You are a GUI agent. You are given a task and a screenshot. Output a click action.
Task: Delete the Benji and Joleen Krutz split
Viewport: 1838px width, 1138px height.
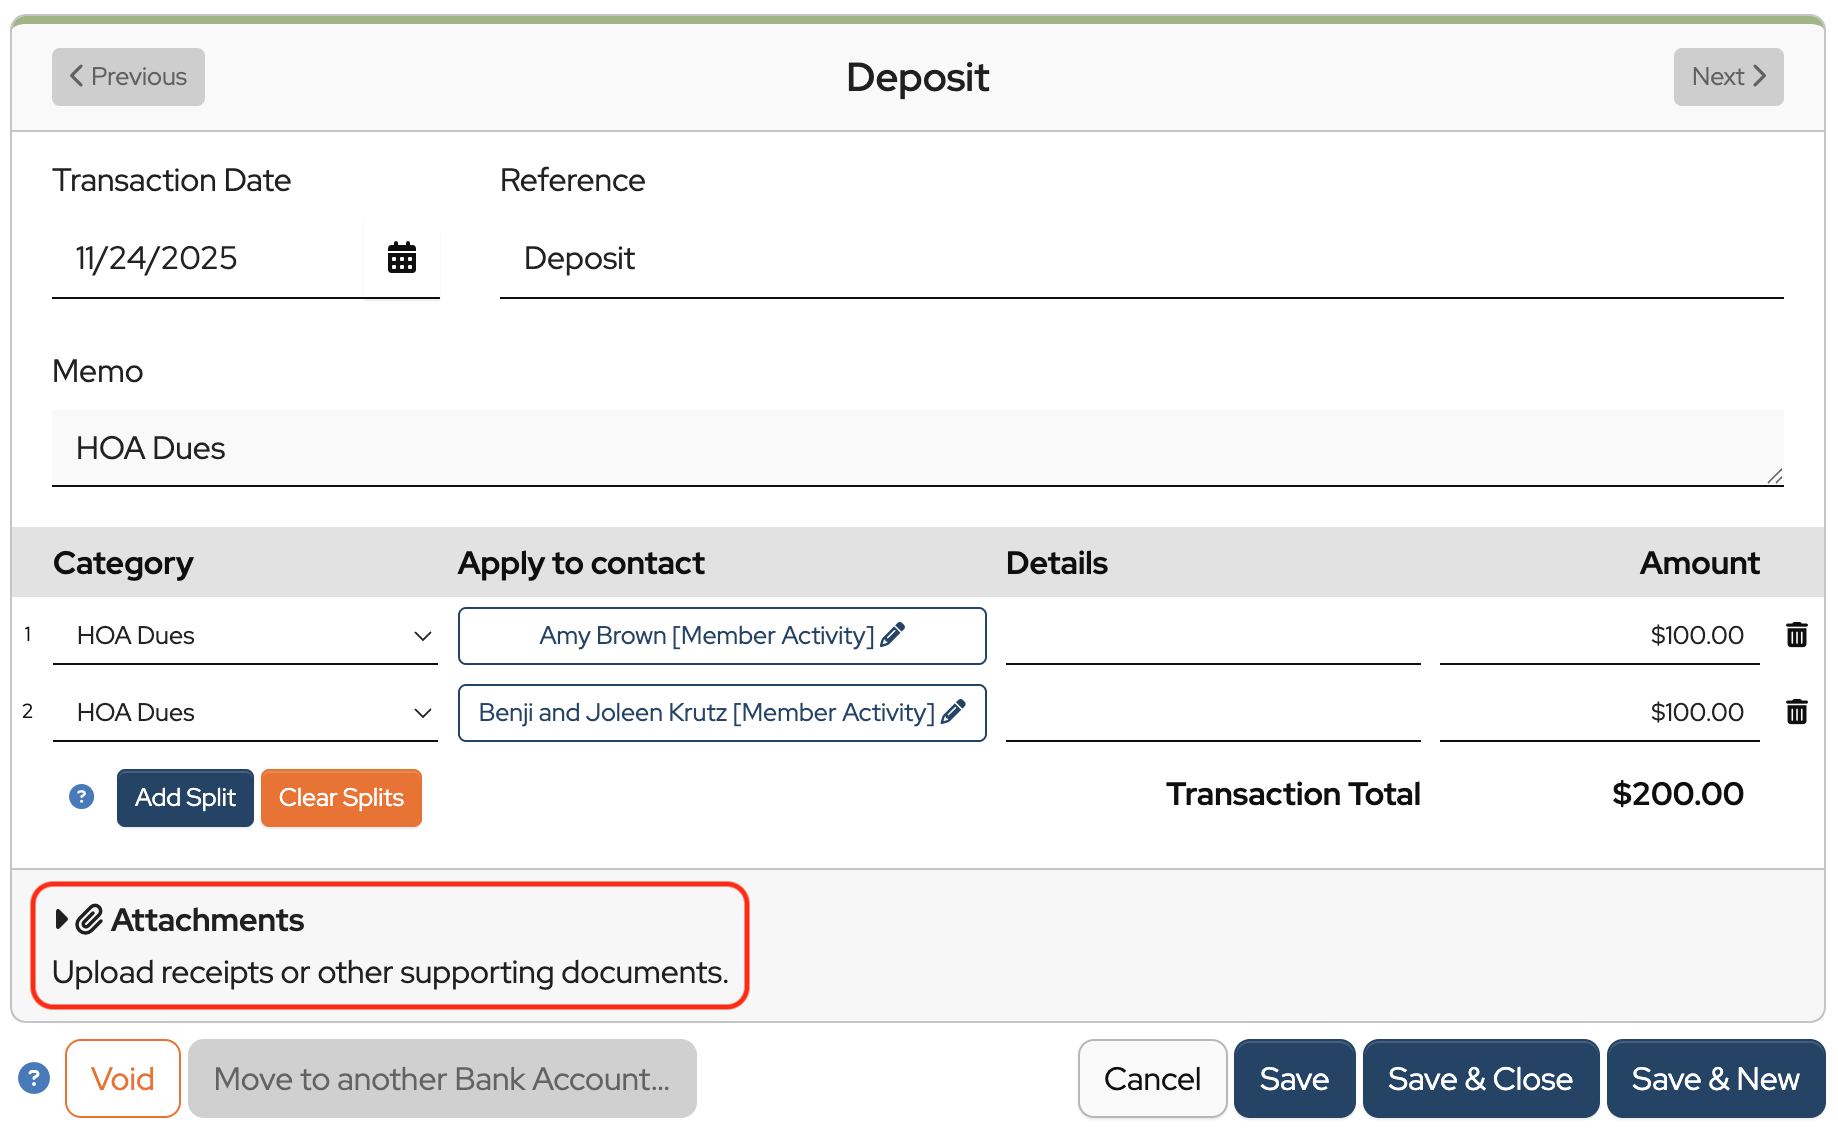point(1796,712)
